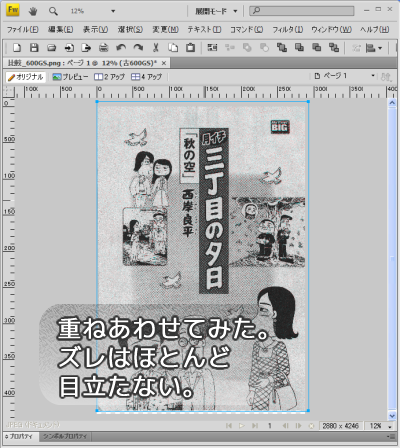Viewport: 400px width, 448px height.
Task: Click the vertical scrollbar up arrow
Action: (x=392, y=103)
